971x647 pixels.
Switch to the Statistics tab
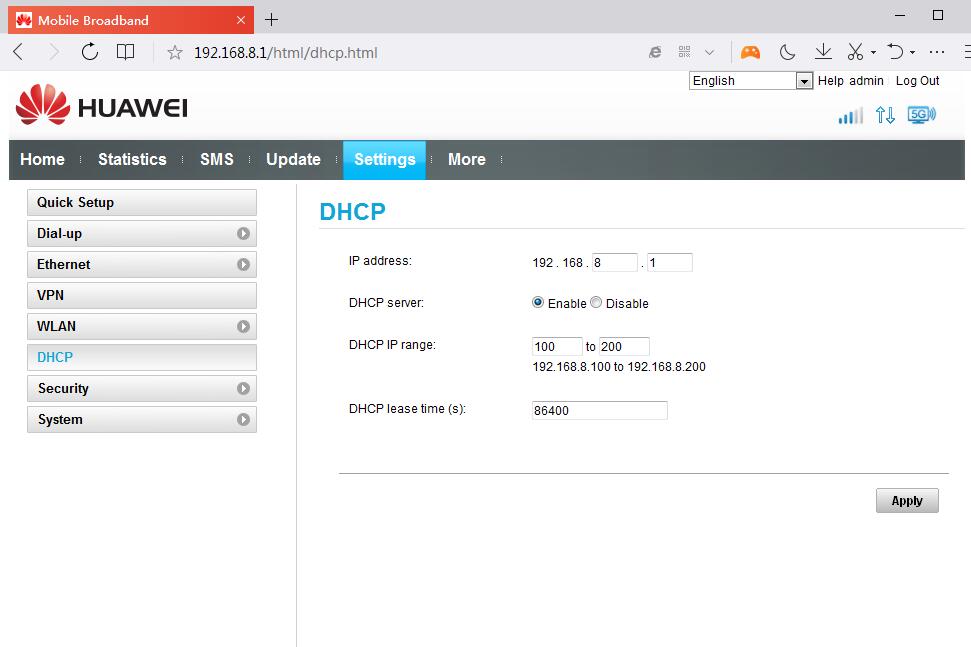[x=132, y=159]
